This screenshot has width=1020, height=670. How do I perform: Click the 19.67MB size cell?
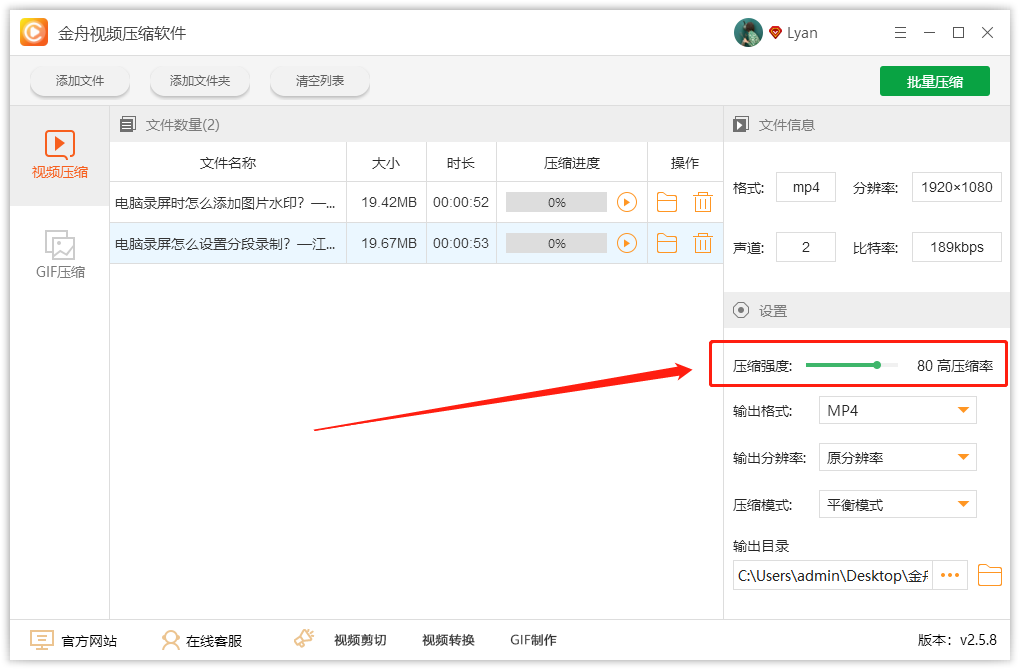[388, 243]
